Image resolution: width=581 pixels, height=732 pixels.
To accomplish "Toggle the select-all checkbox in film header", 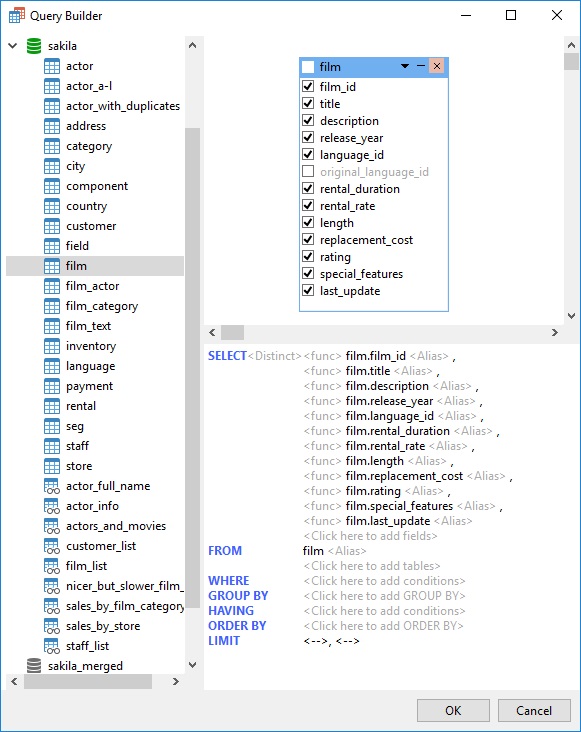I will click(308, 67).
